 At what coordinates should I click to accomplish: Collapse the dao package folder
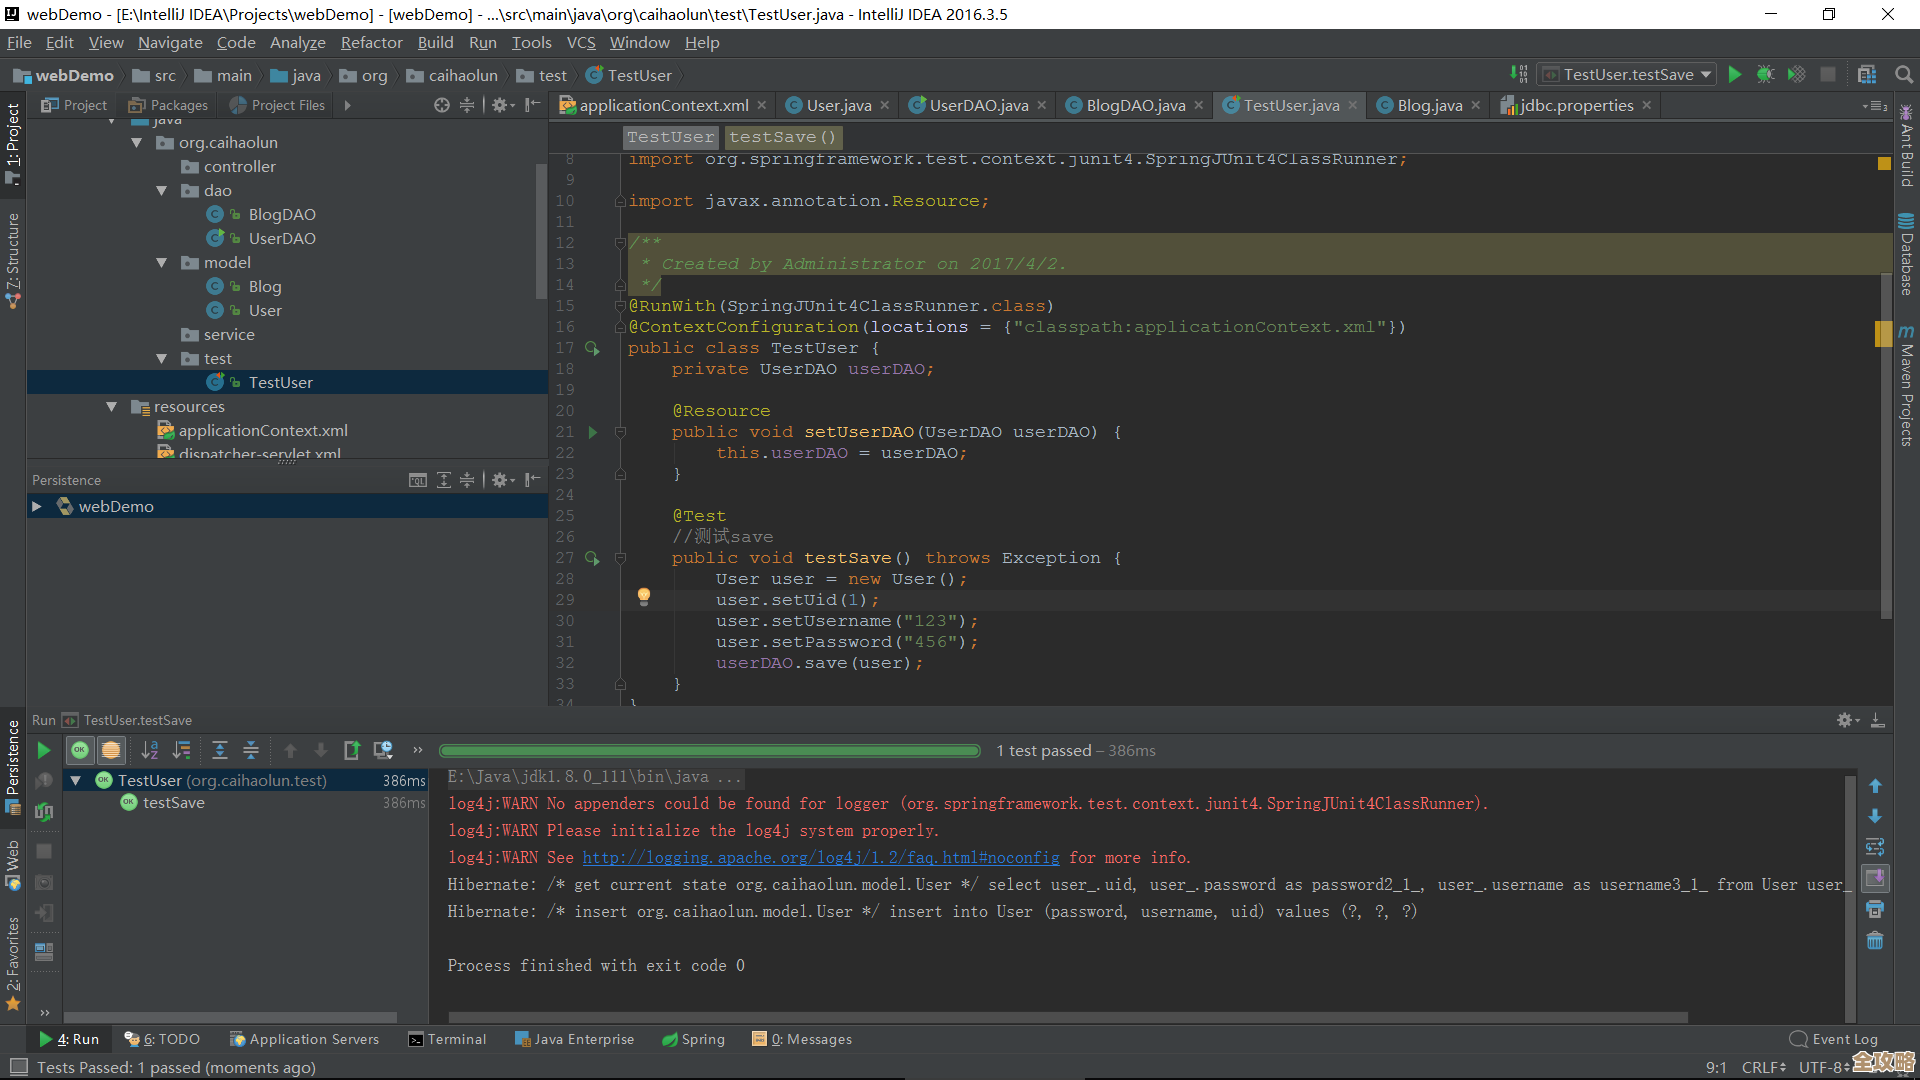click(x=162, y=190)
